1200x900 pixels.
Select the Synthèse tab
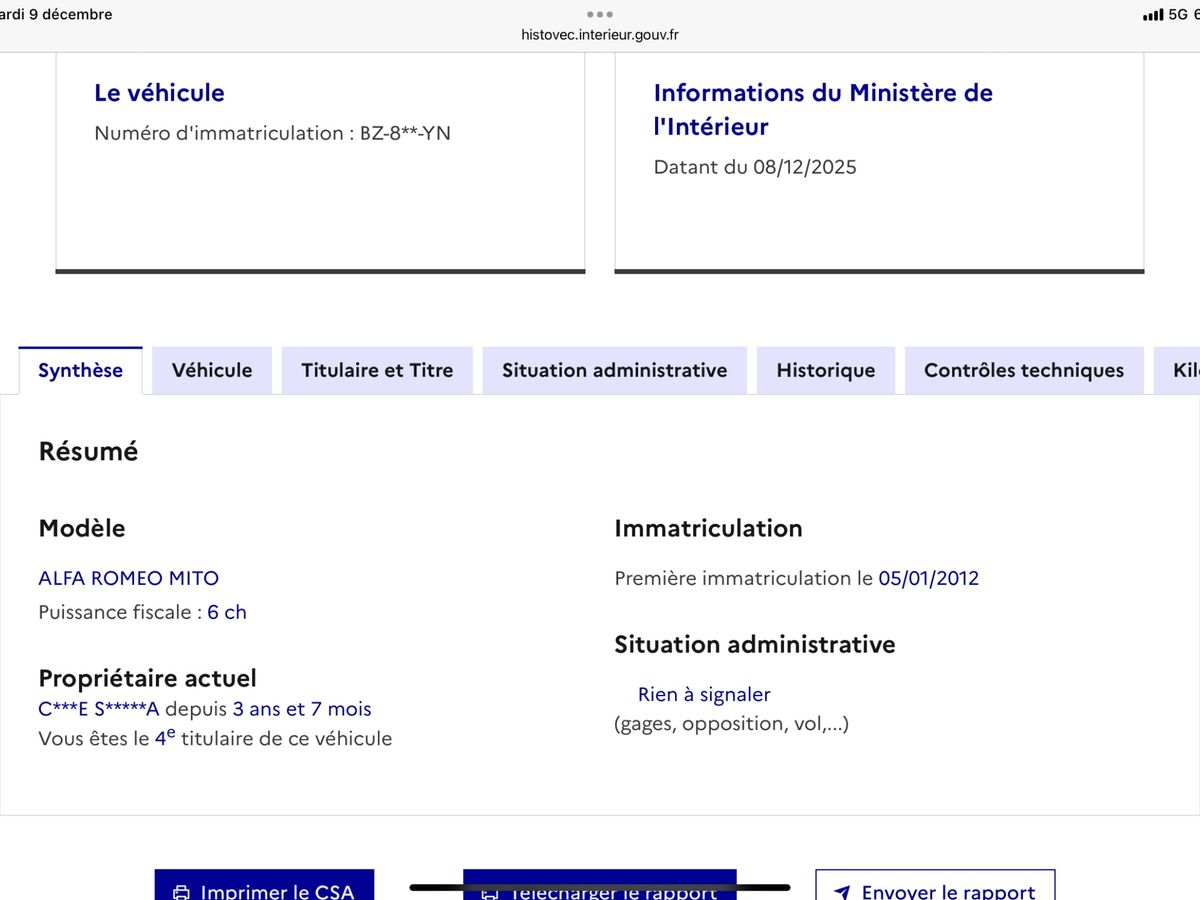[80, 369]
